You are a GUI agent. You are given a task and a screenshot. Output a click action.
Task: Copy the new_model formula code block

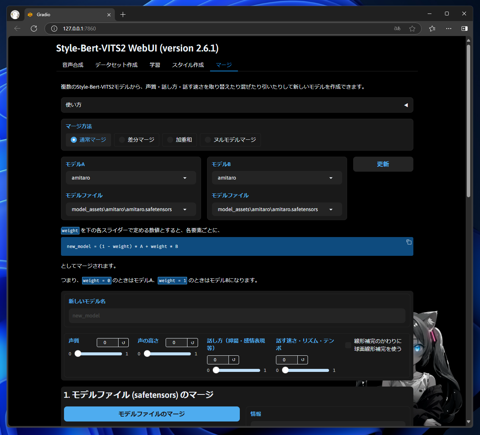click(409, 242)
